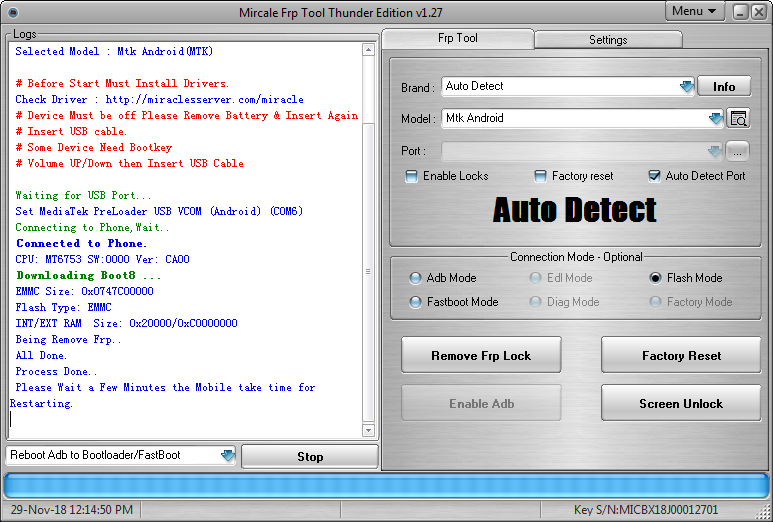
Task: Click the blue progress bar
Action: [386, 486]
